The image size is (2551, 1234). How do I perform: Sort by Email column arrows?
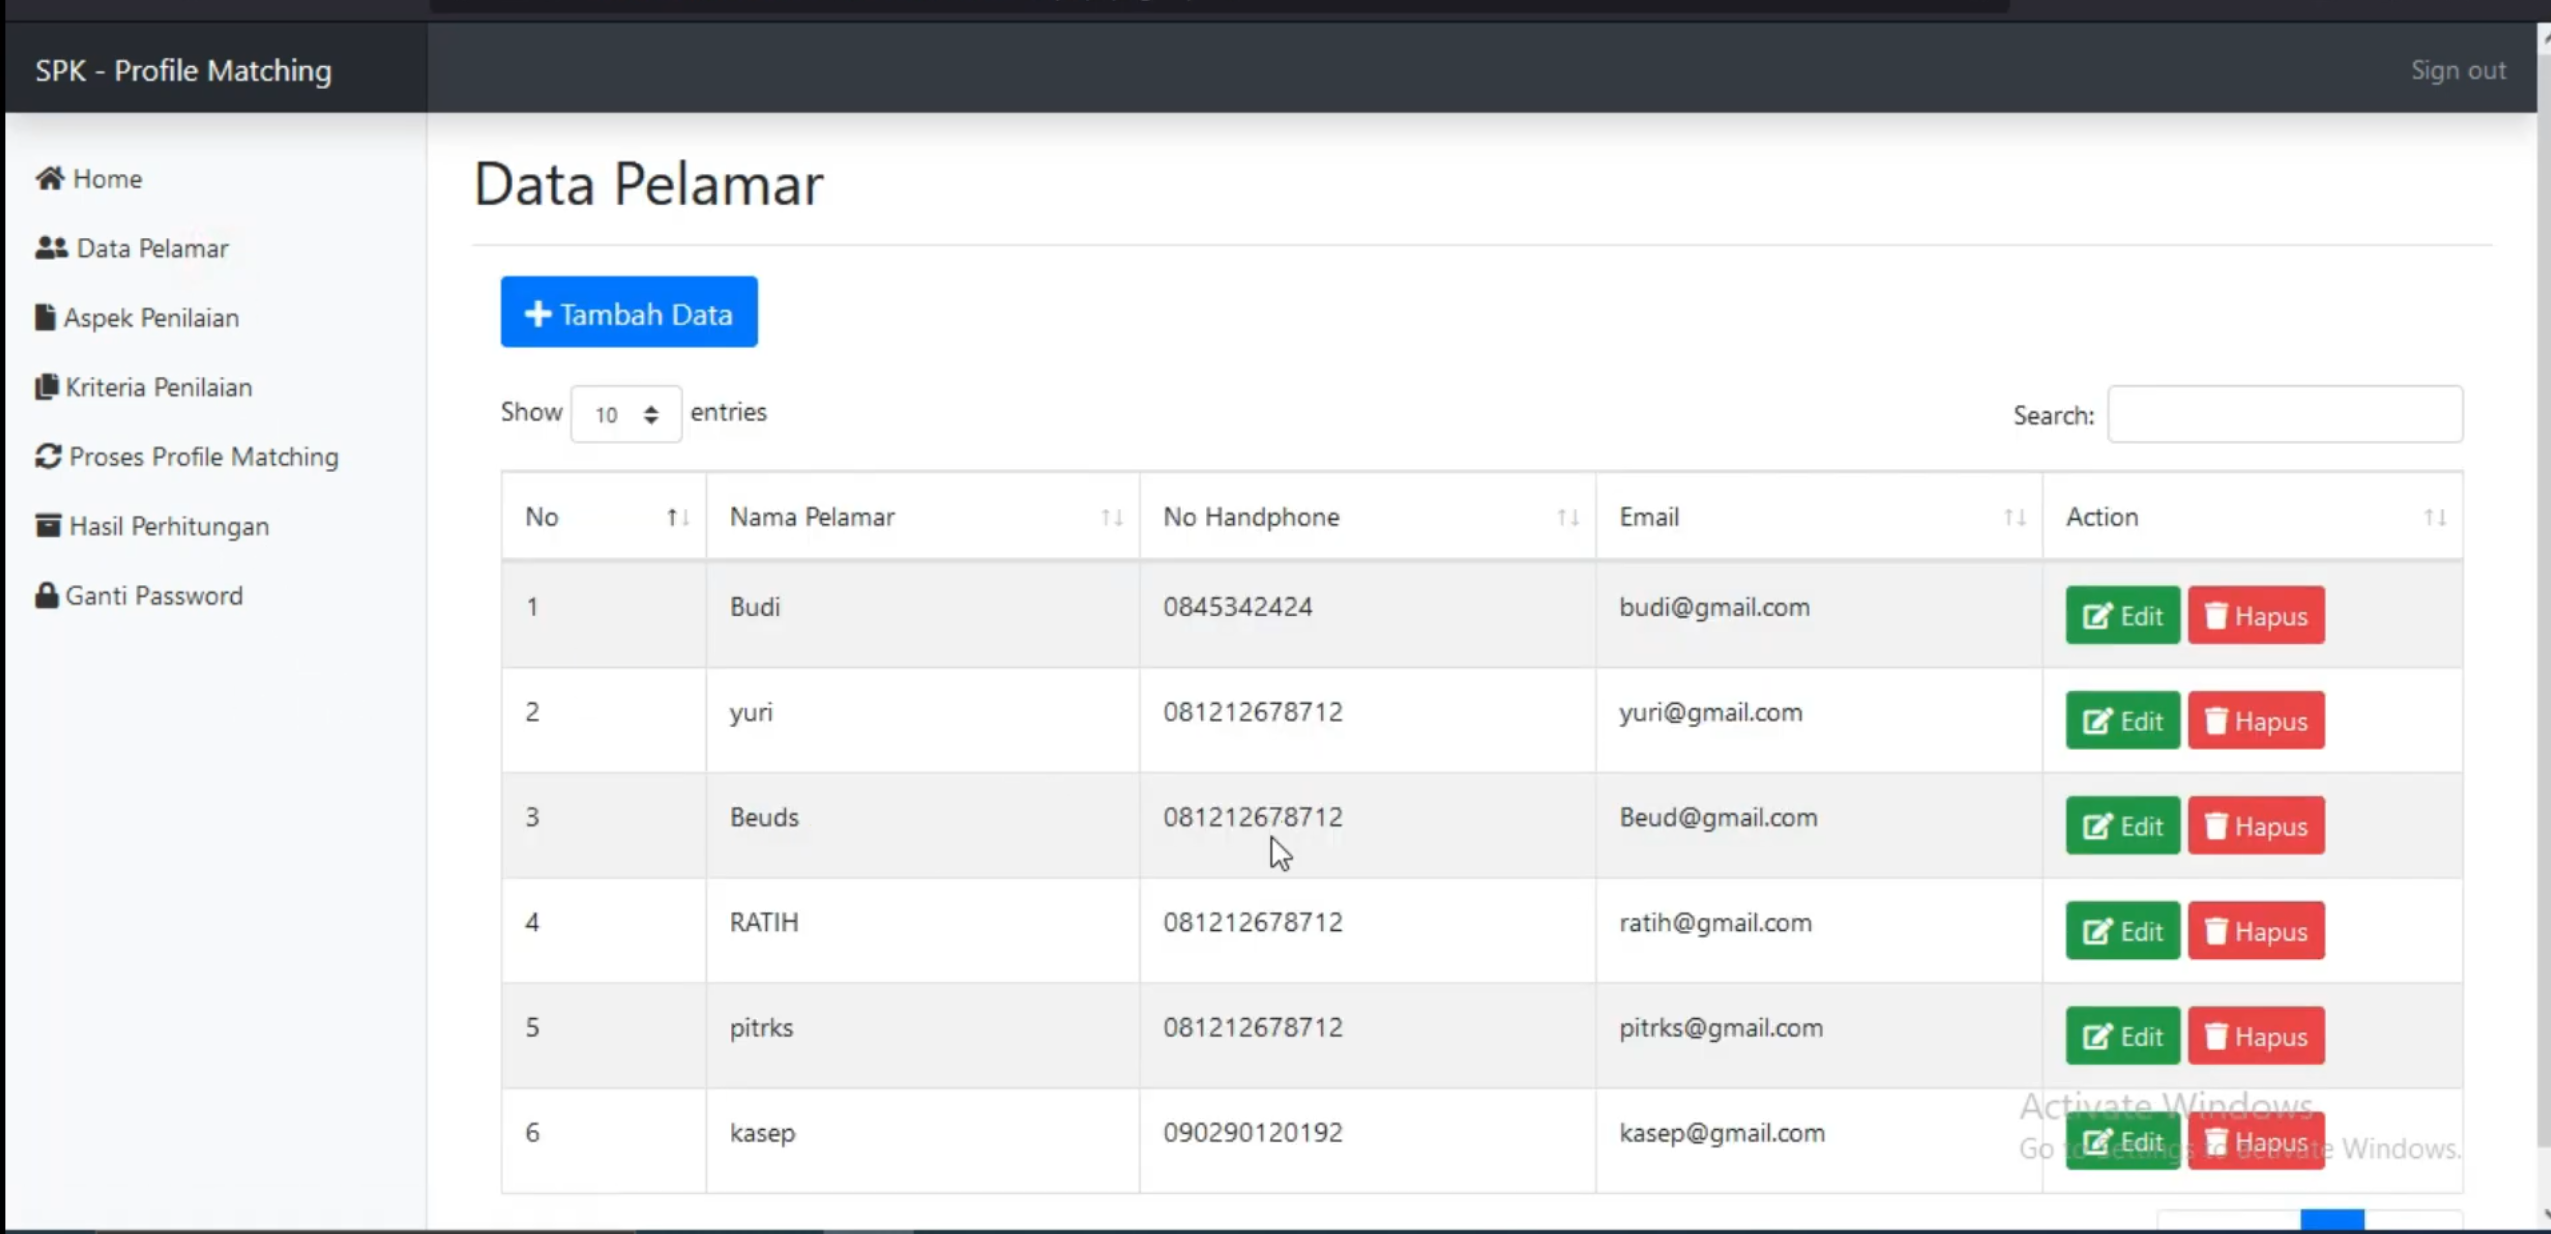2015,517
